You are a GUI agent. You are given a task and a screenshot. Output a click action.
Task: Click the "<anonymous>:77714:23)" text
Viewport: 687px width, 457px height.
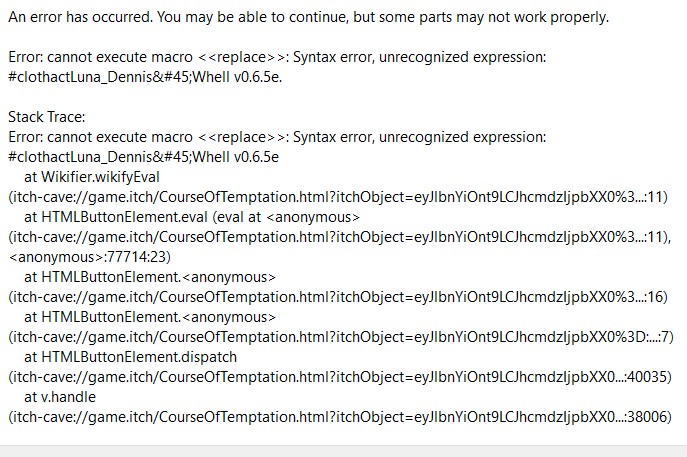[x=89, y=257]
